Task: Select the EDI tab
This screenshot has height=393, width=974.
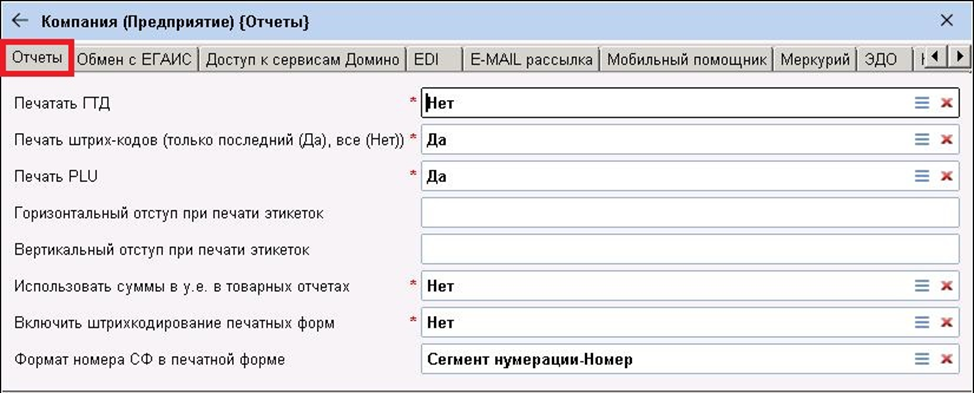Action: (x=434, y=60)
